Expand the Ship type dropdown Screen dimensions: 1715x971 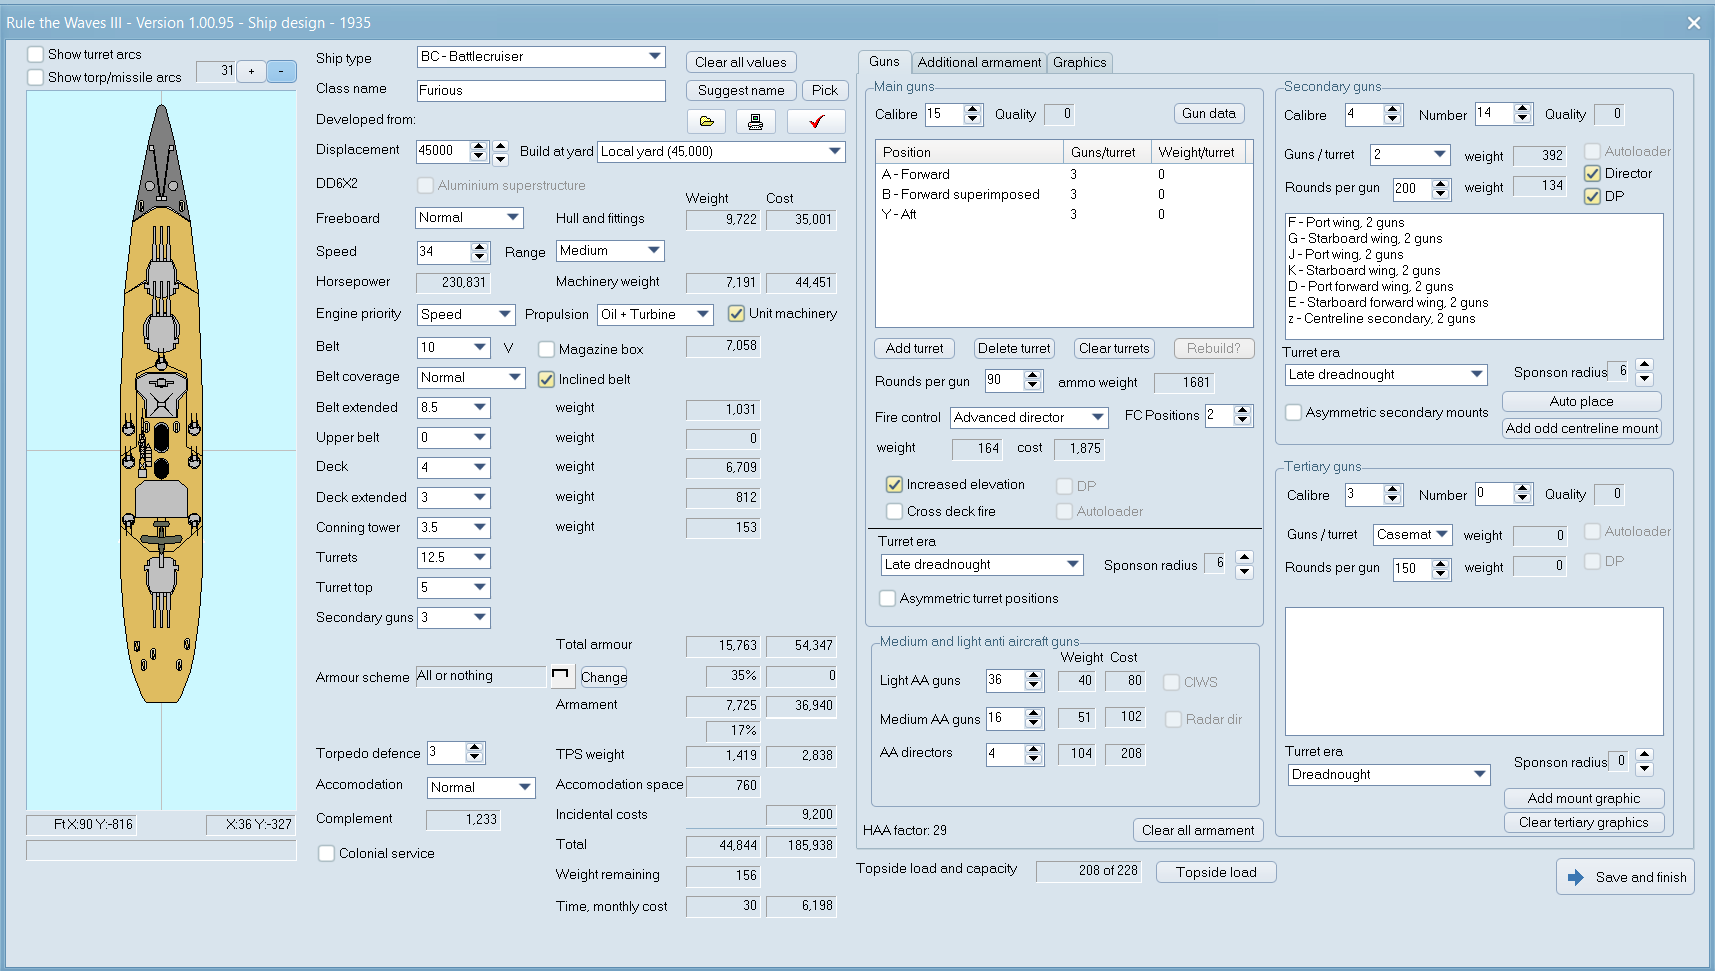[654, 57]
